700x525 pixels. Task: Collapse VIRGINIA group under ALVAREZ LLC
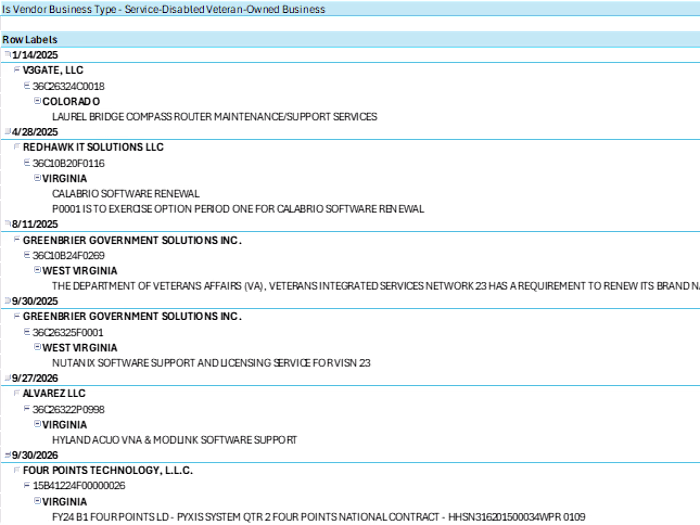coord(38,424)
